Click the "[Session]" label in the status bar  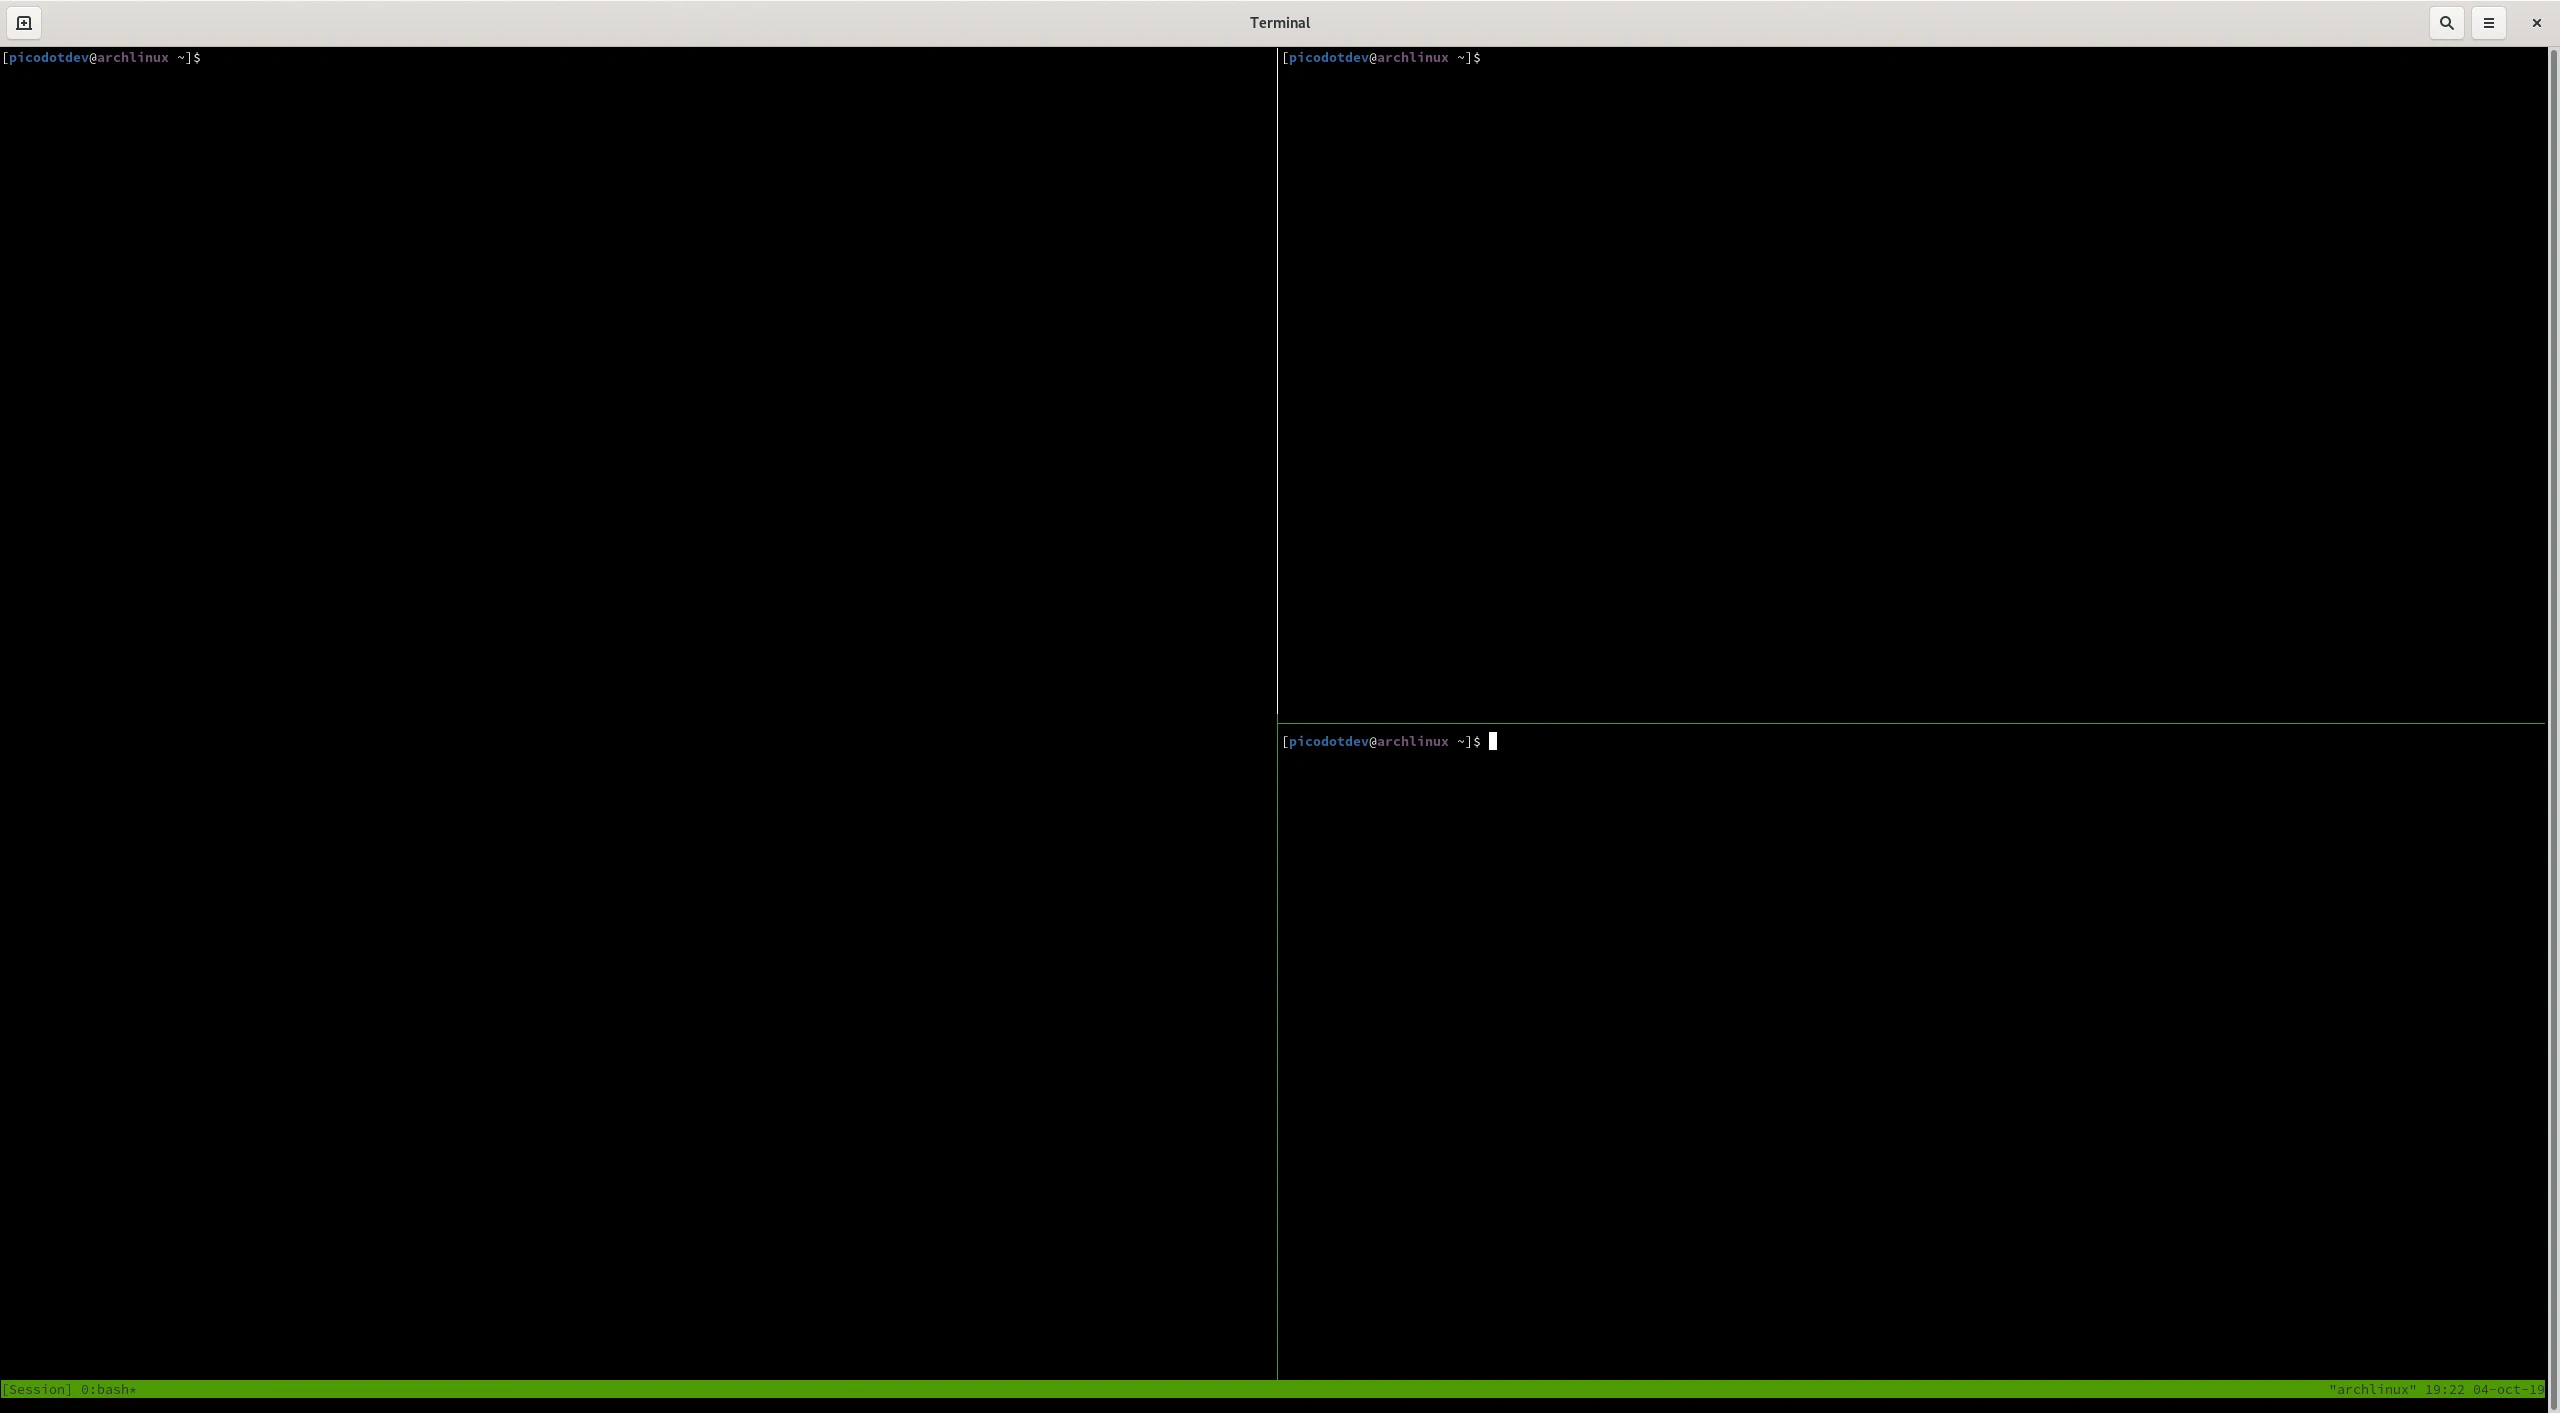39,1389
